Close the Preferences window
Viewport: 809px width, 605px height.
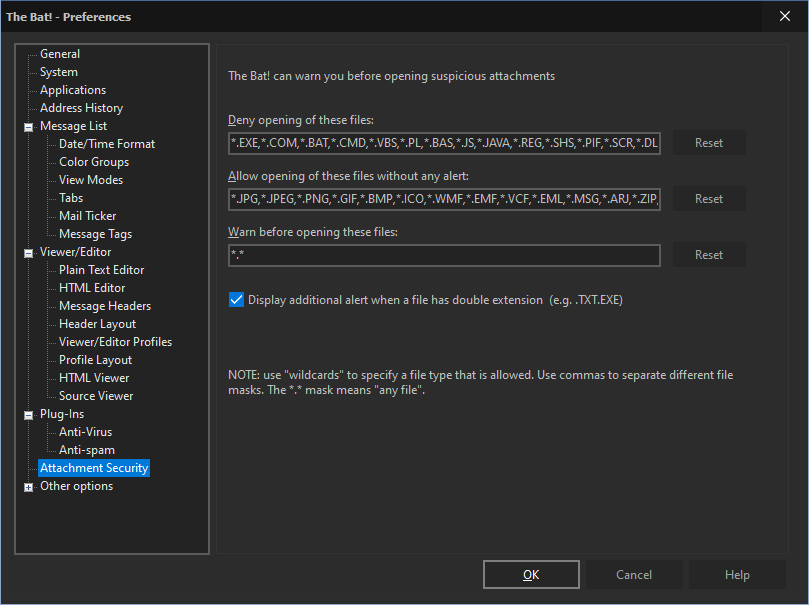pyautogui.click(x=785, y=17)
